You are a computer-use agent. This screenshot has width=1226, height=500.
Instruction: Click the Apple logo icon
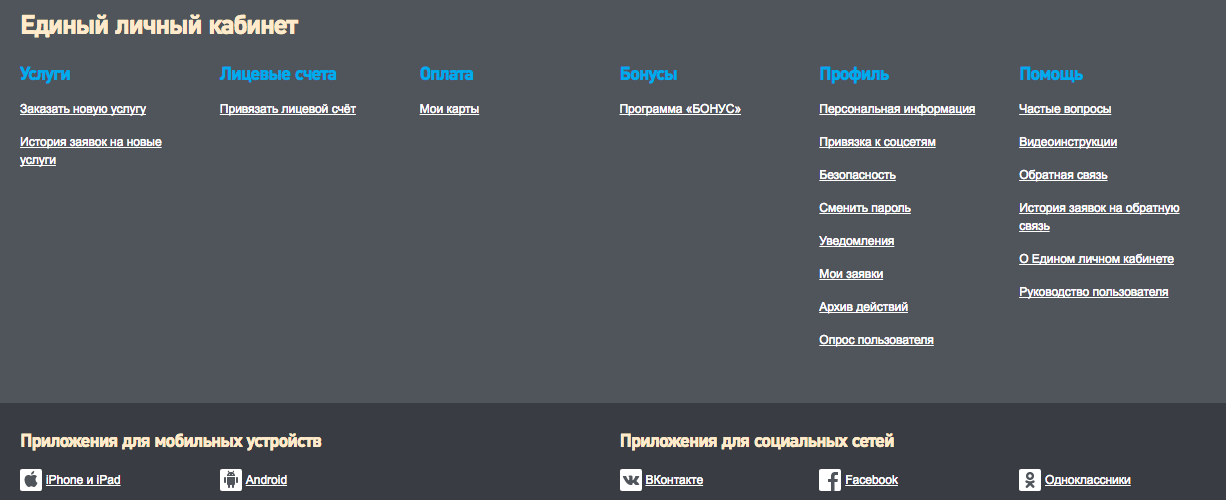point(31,480)
